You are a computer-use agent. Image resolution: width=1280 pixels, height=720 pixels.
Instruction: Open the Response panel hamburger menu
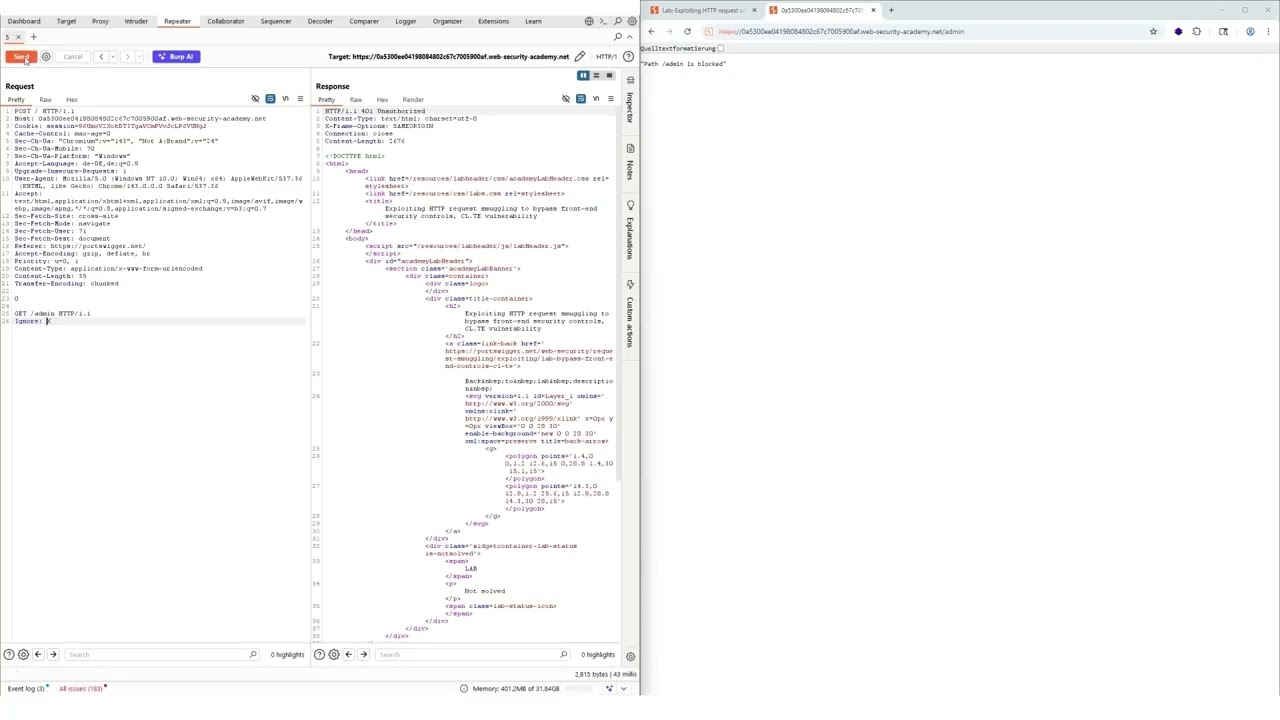(x=610, y=99)
